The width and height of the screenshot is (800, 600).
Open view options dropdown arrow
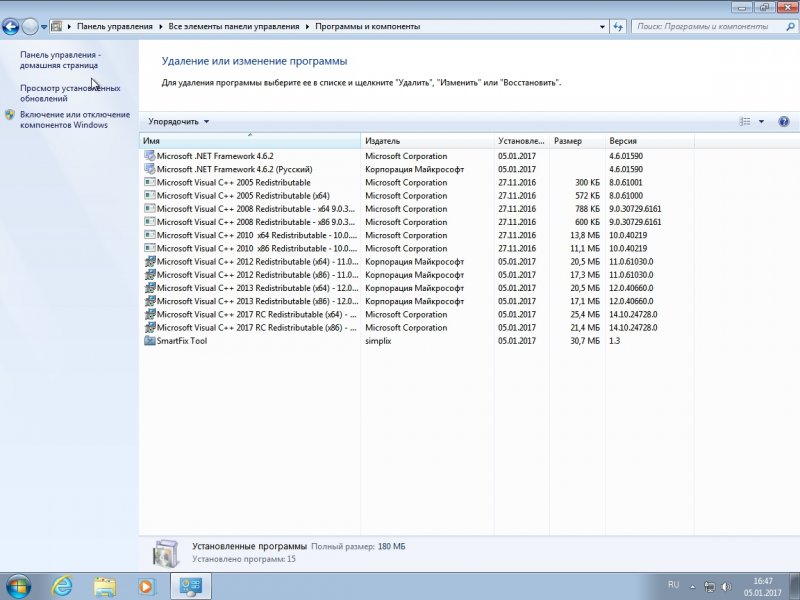(x=761, y=121)
